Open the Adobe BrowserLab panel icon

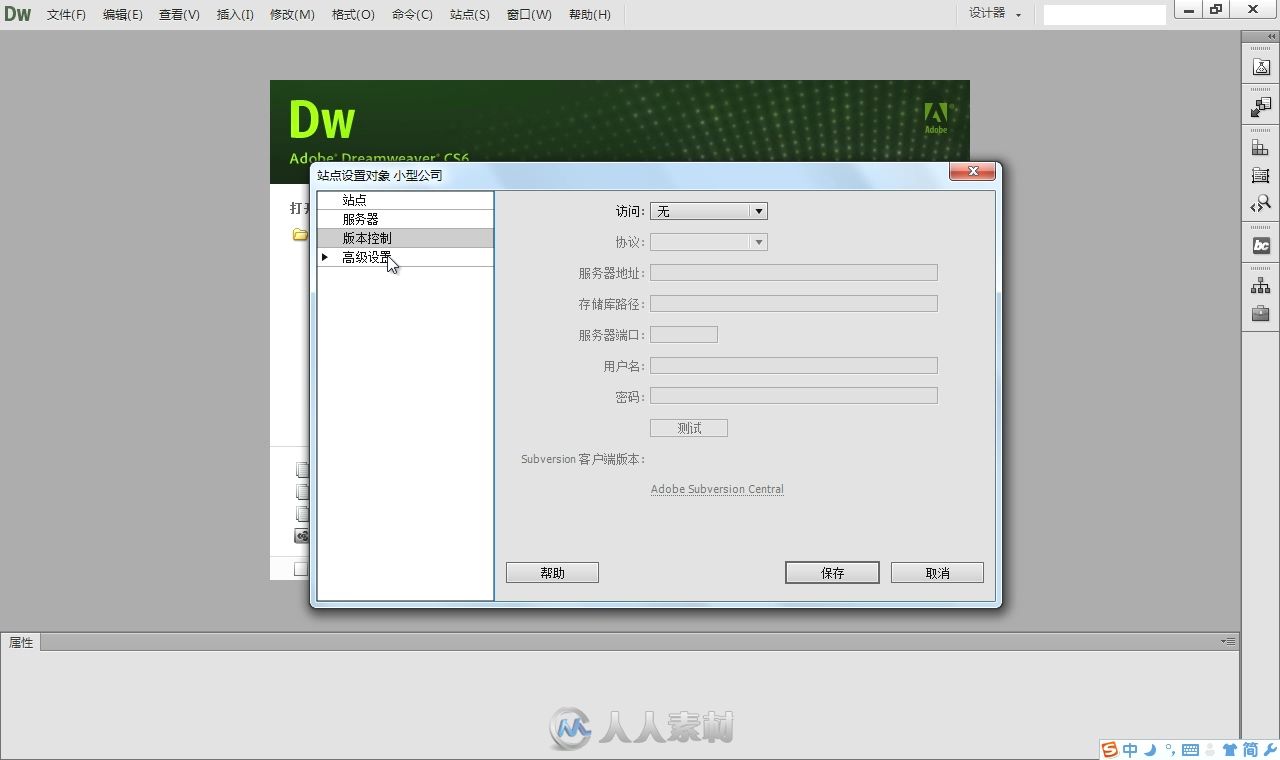tap(1260, 67)
